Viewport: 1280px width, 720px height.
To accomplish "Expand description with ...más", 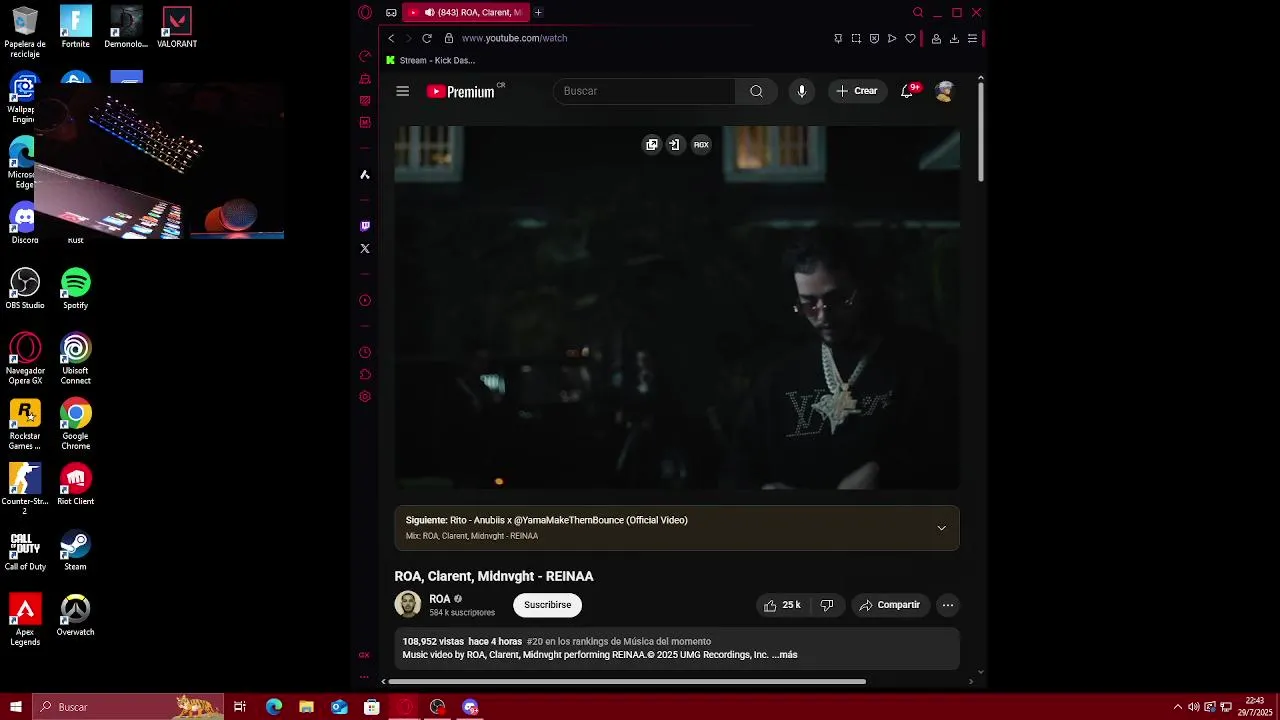I will [x=785, y=655].
